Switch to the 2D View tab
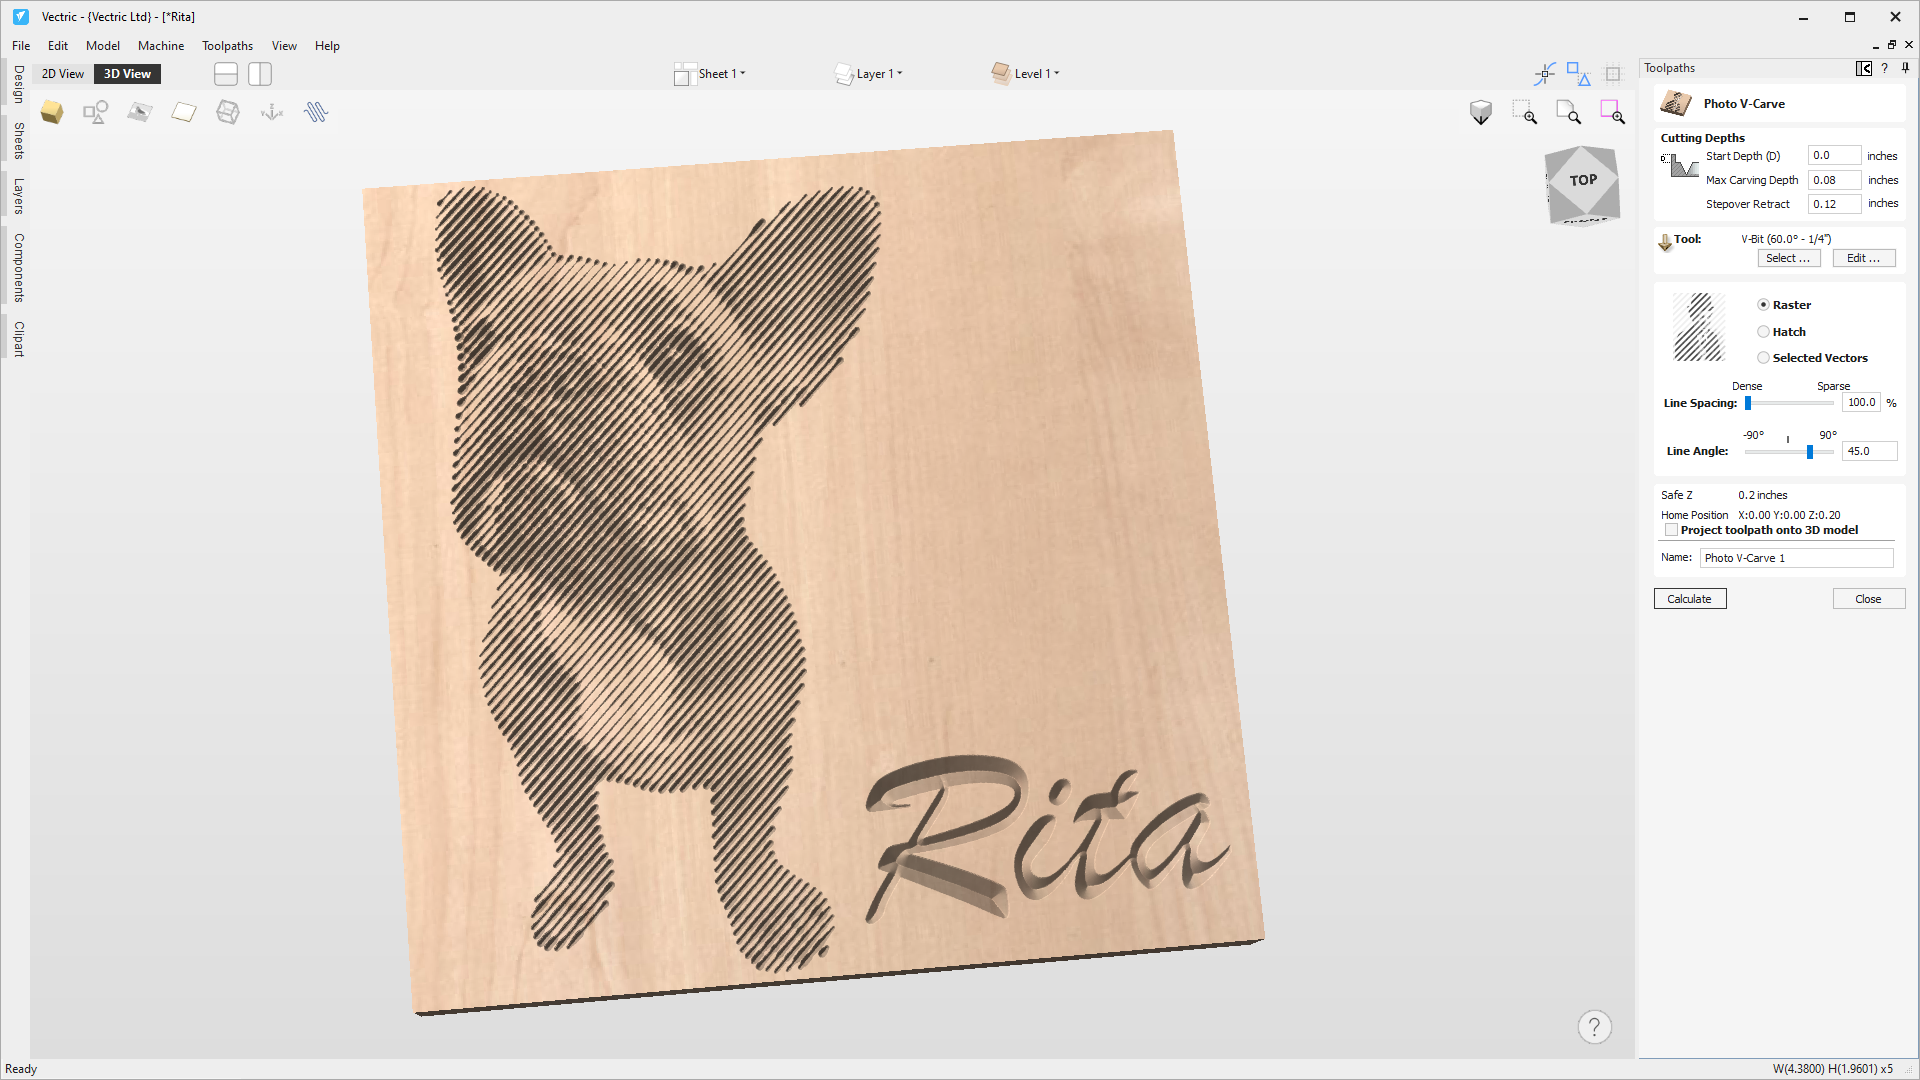This screenshot has width=1920, height=1080. click(x=63, y=74)
